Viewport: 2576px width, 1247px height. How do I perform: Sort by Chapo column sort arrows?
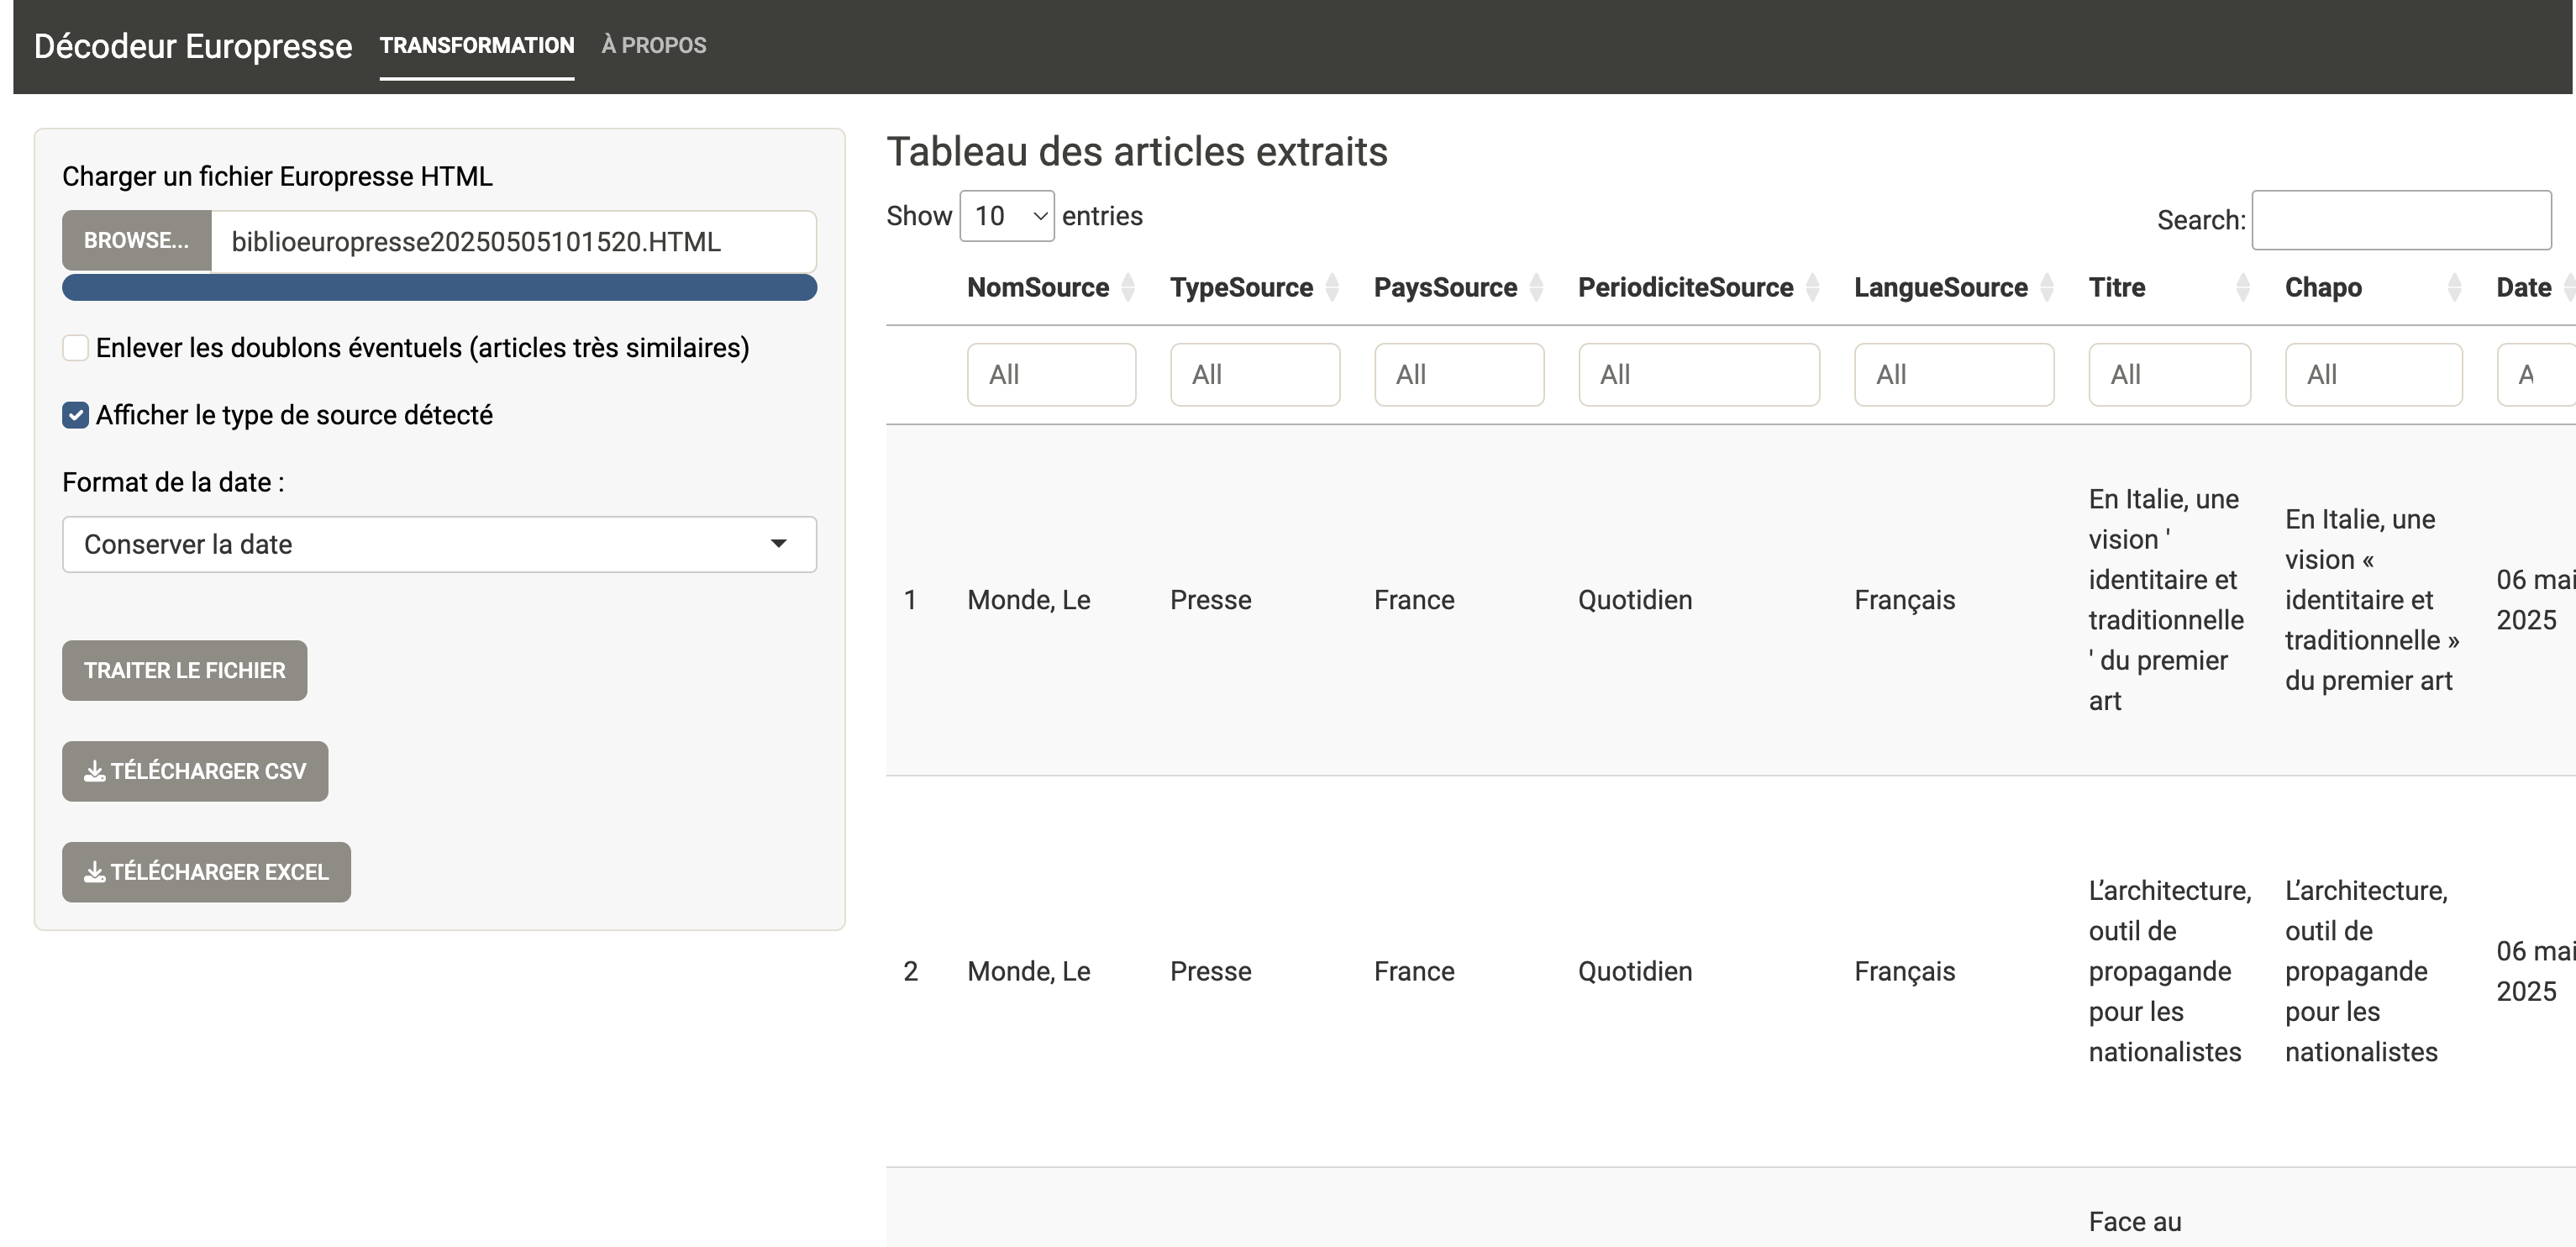pos(2454,288)
